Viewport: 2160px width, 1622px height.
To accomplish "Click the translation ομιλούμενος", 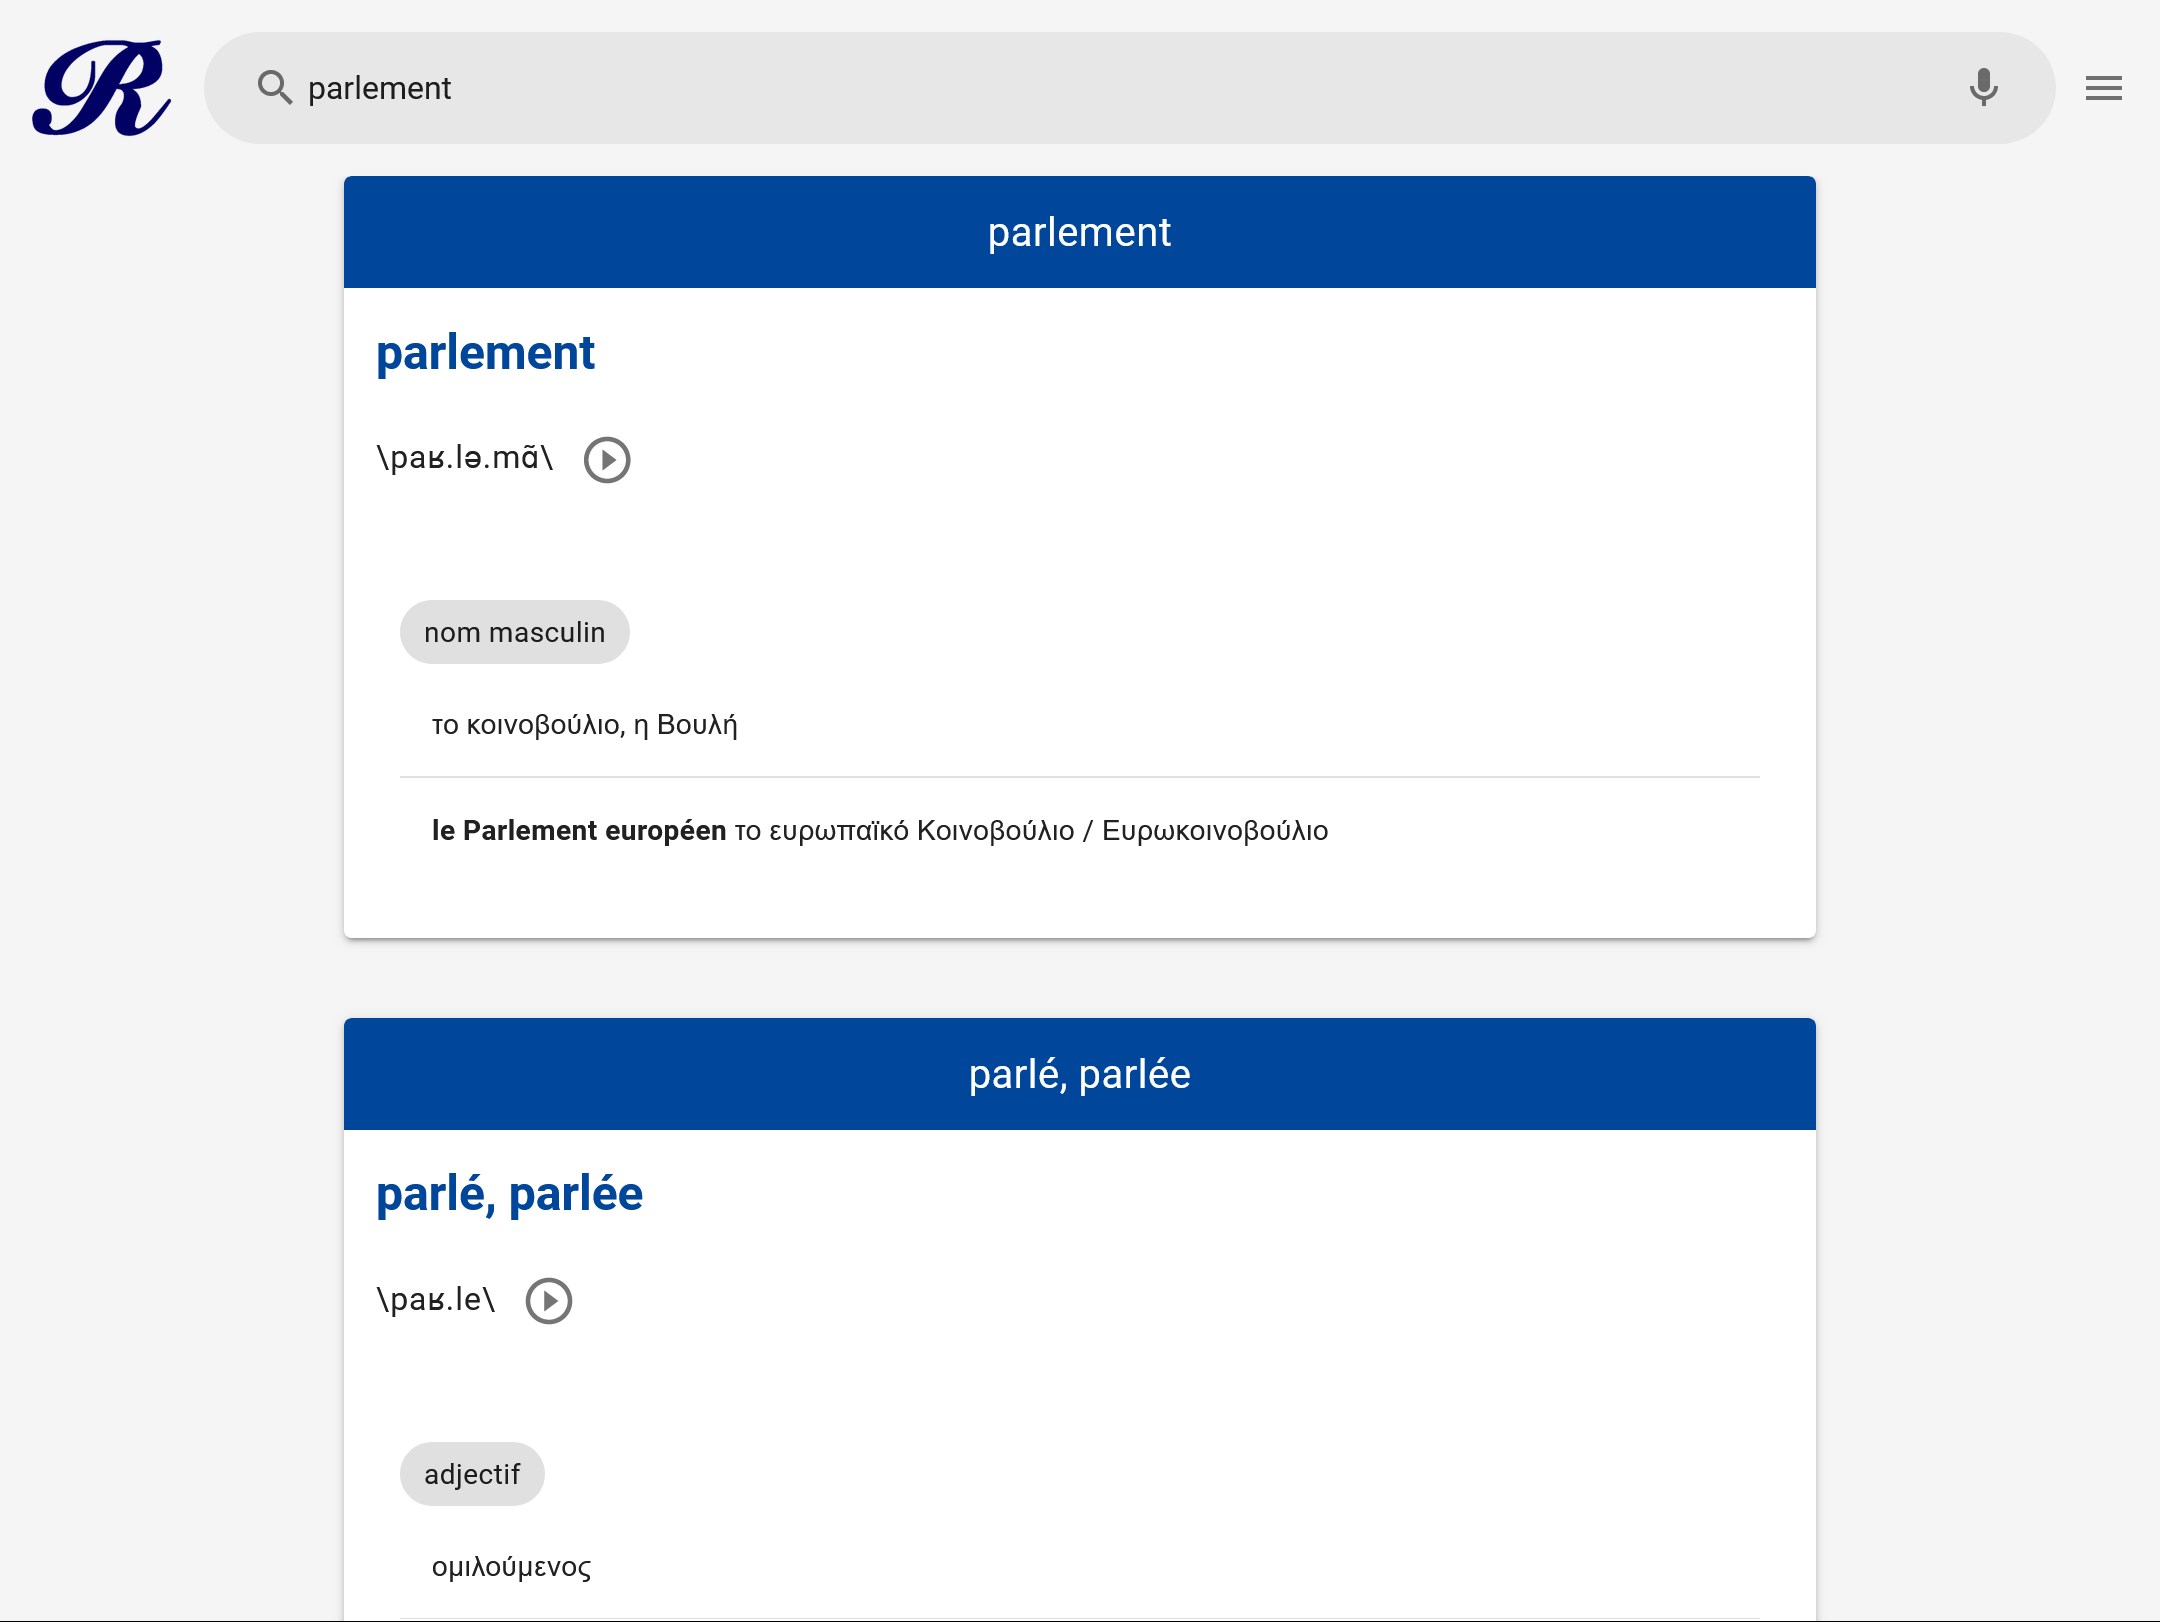I will pyautogui.click(x=511, y=1567).
